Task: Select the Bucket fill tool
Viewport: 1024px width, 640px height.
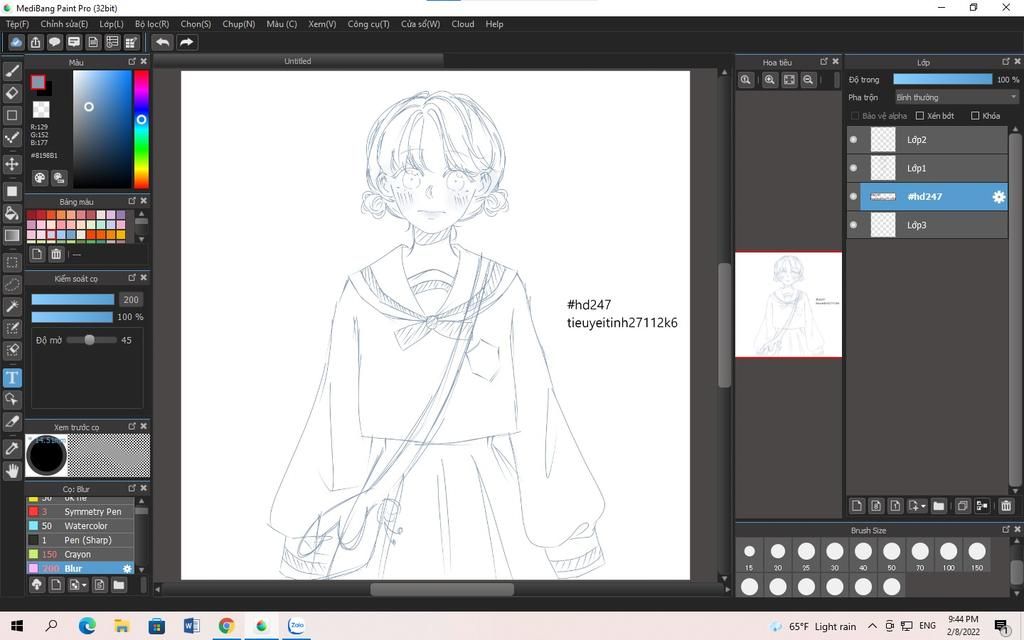Action: pyautogui.click(x=12, y=213)
